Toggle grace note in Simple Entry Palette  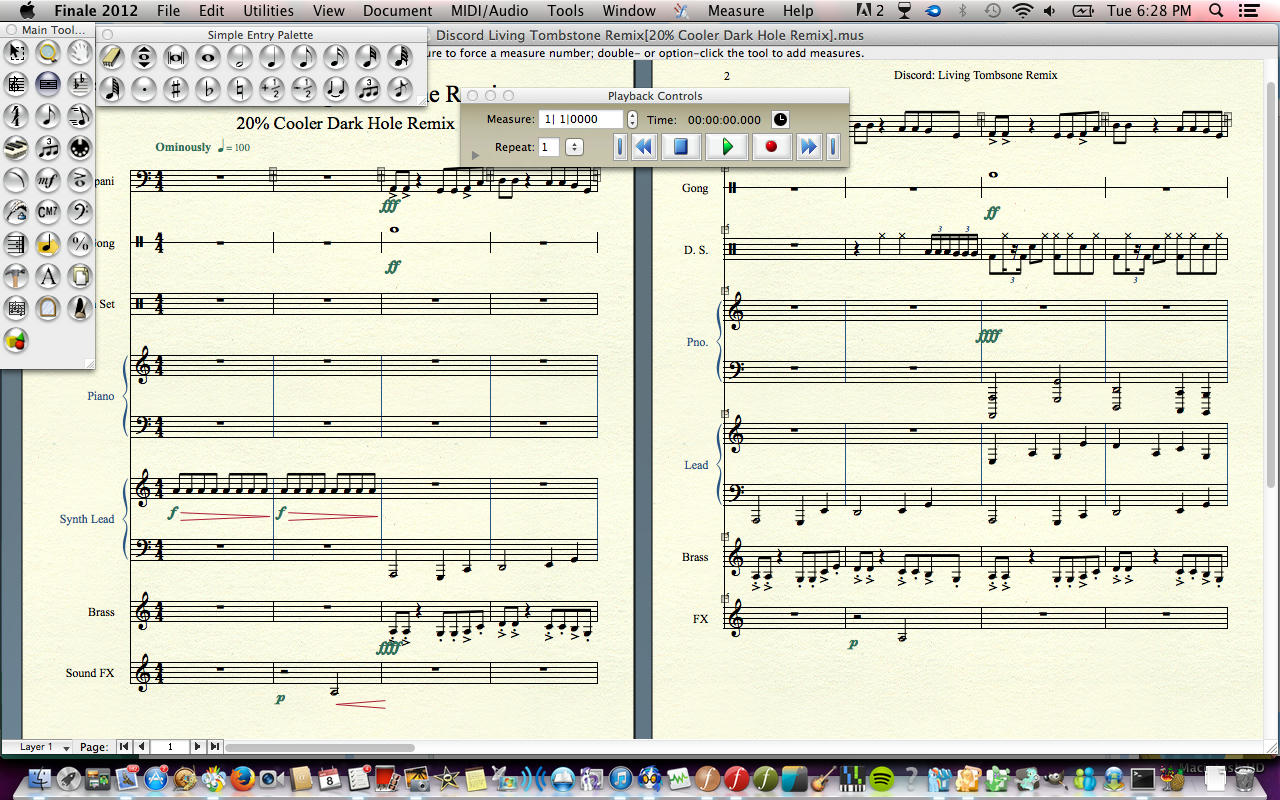(399, 89)
